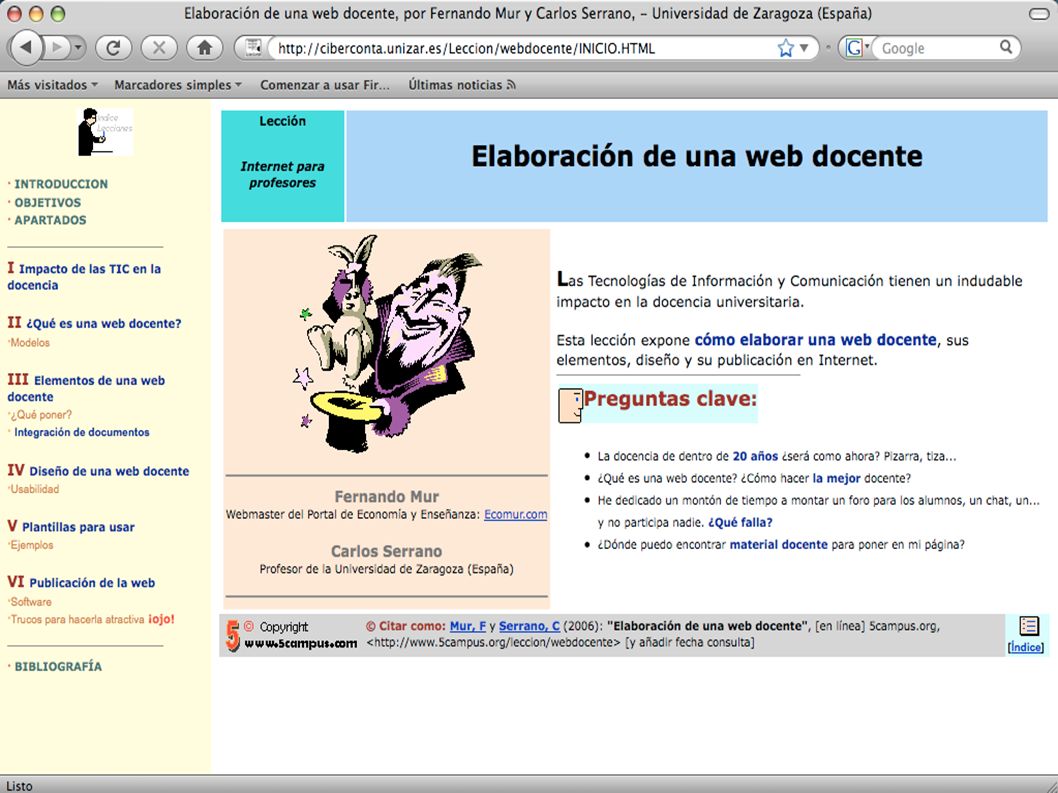Open the back/forward history dropdown arrow
The image size is (1058, 793).
tap(78, 47)
